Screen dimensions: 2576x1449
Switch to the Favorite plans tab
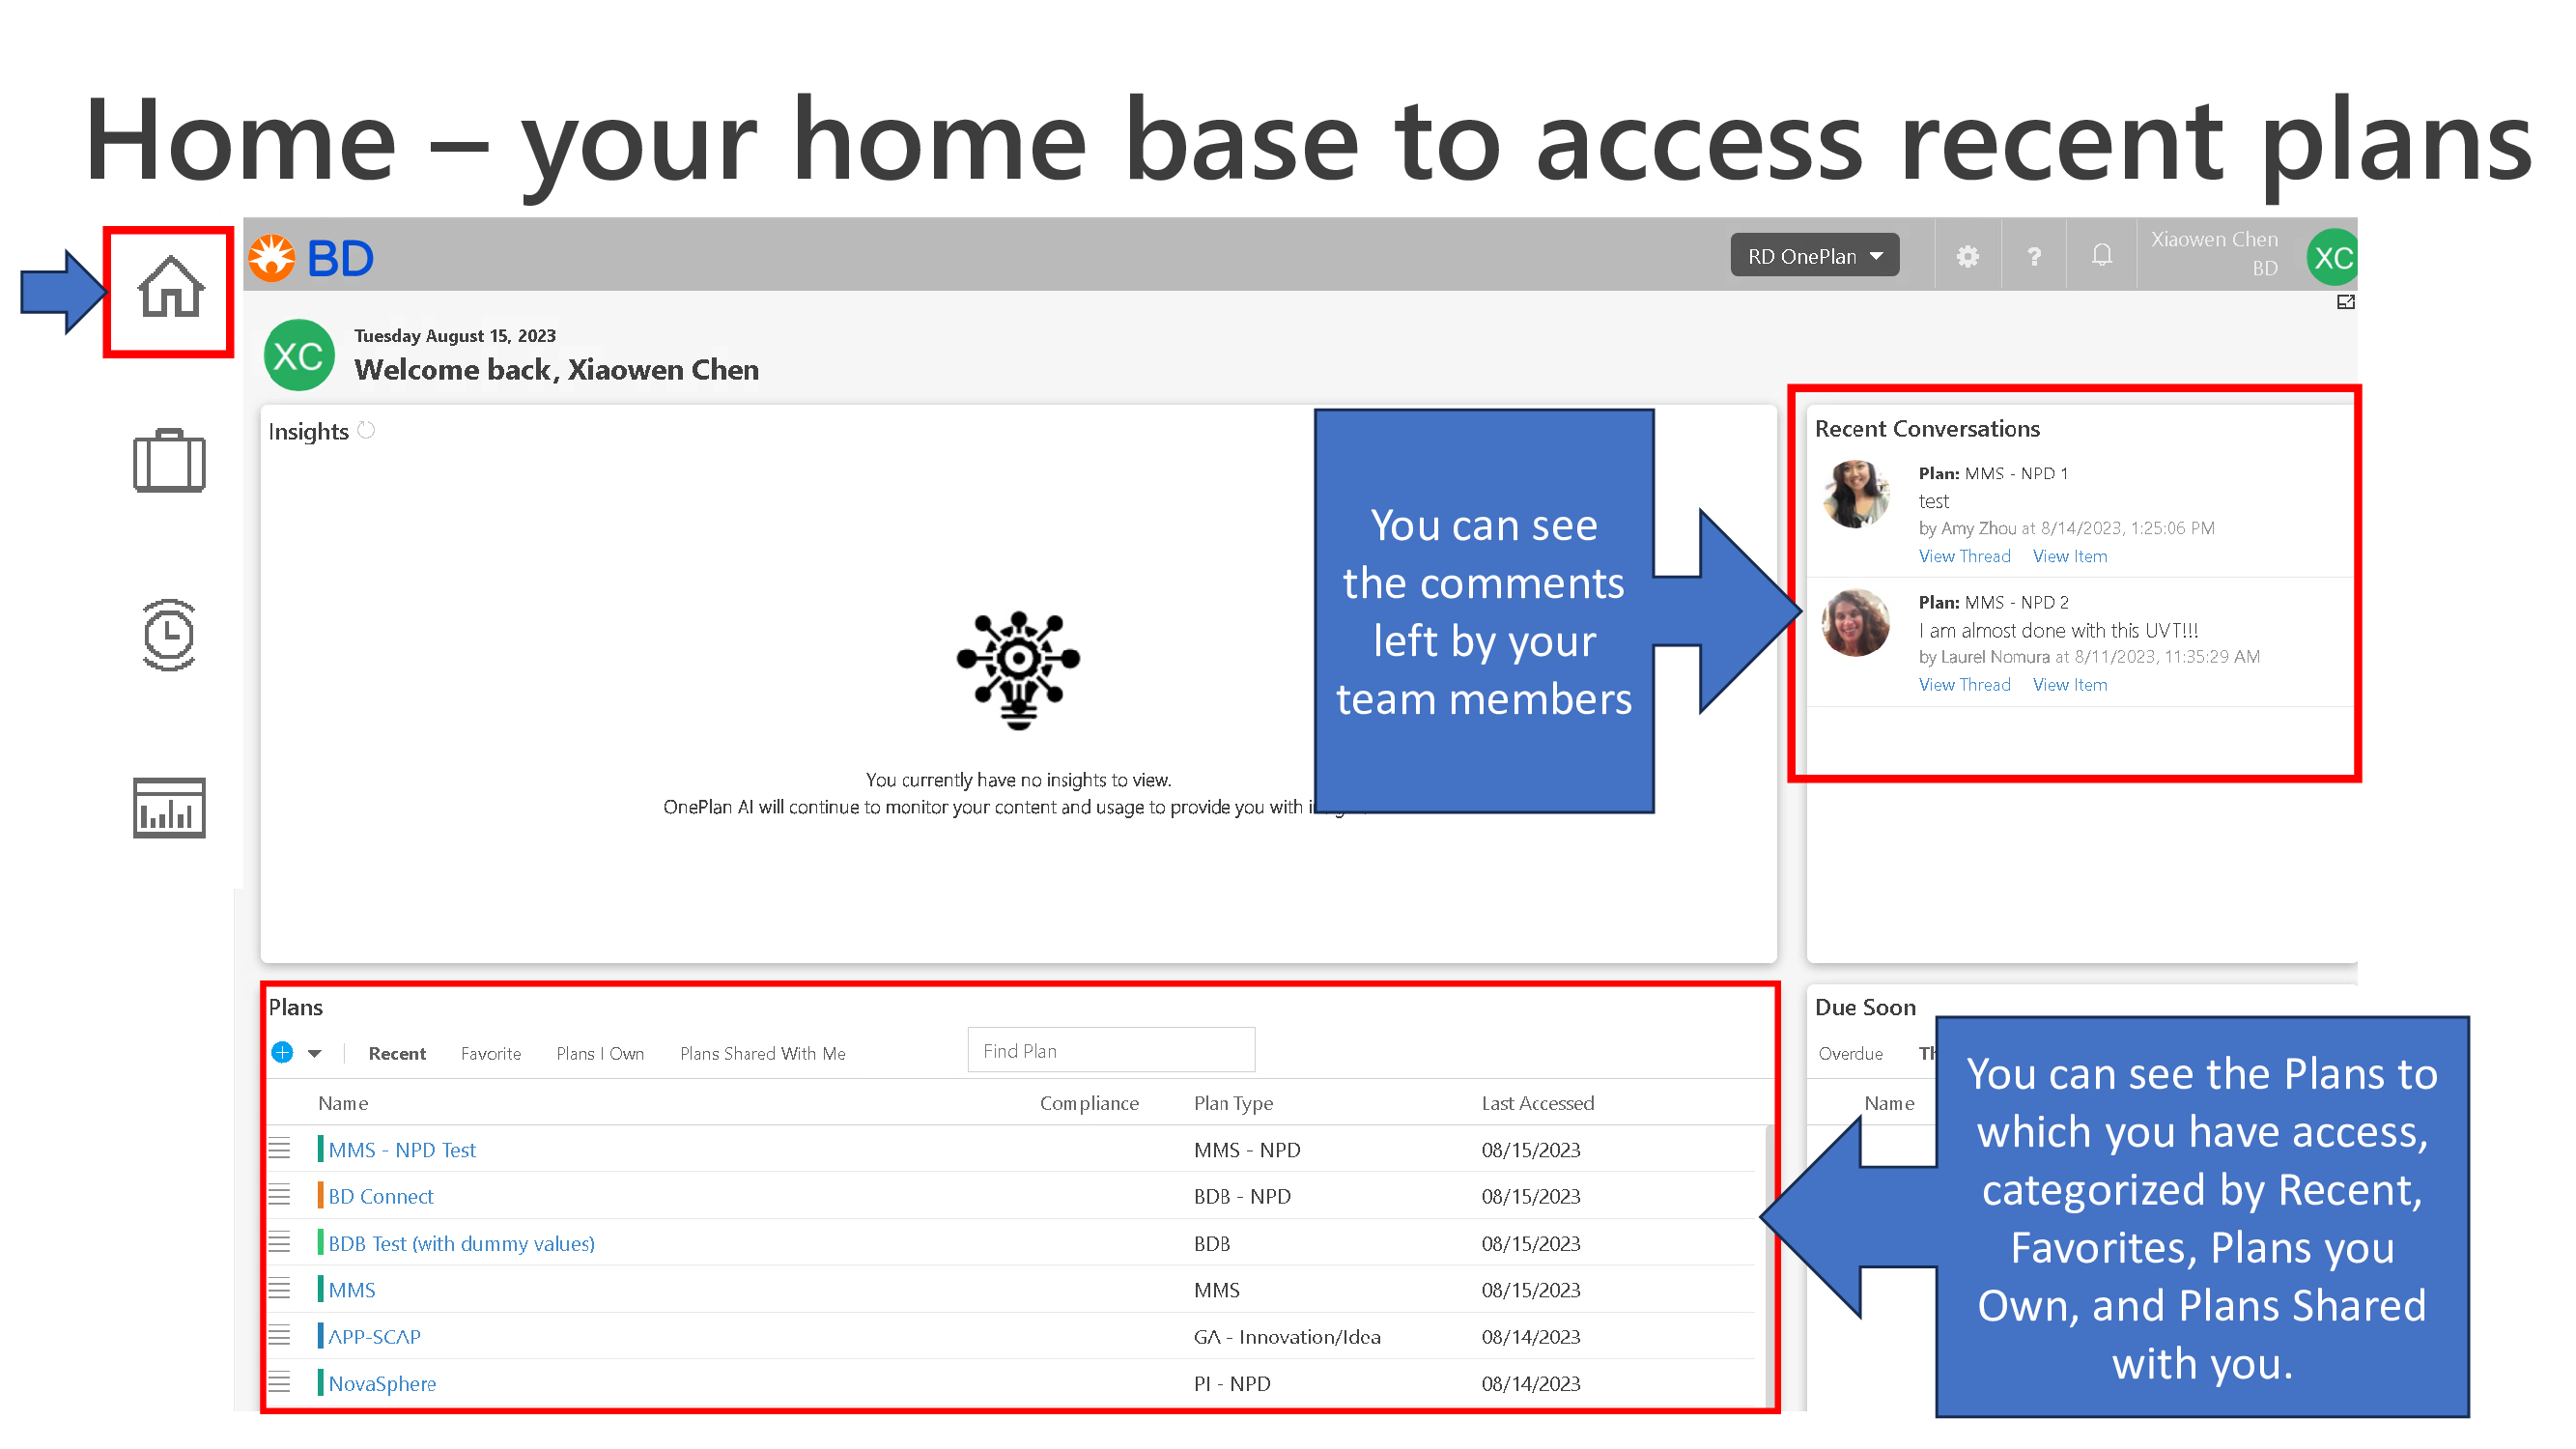point(491,1053)
